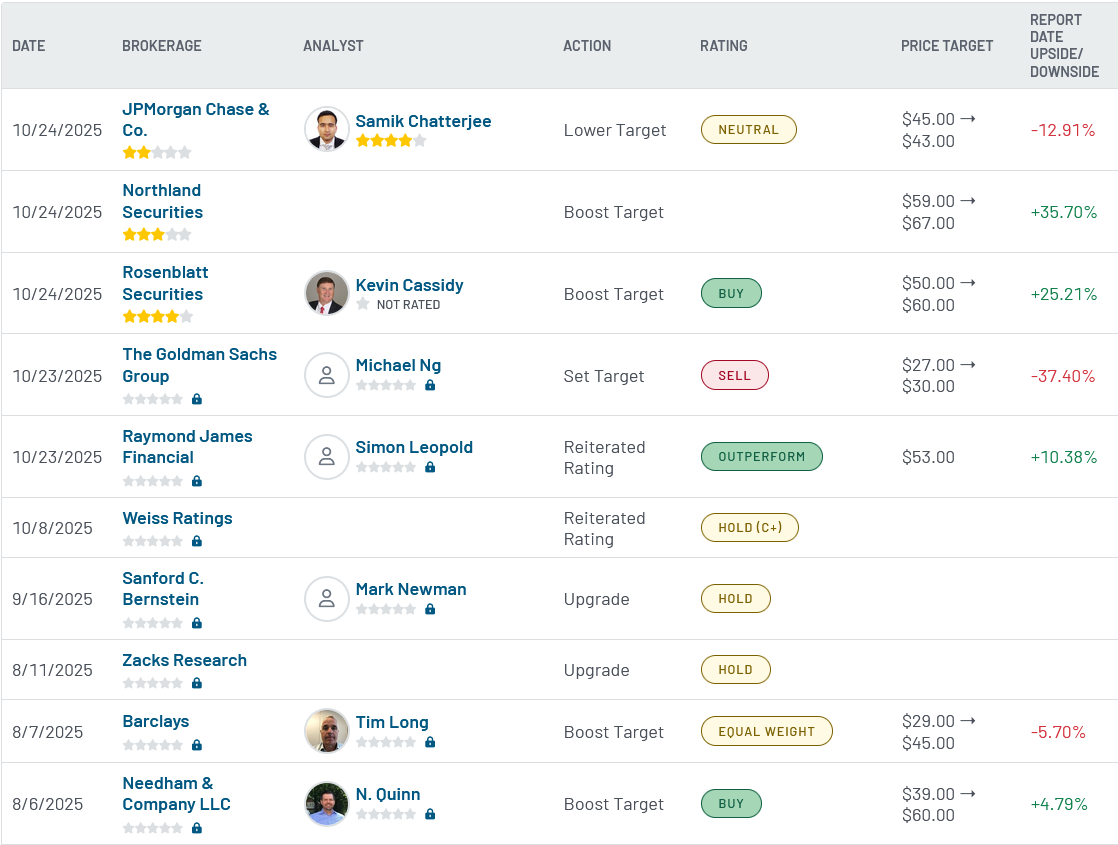Open Michael Ng analyst profile link
The height and width of the screenshot is (845, 1118).
pyautogui.click(x=398, y=365)
